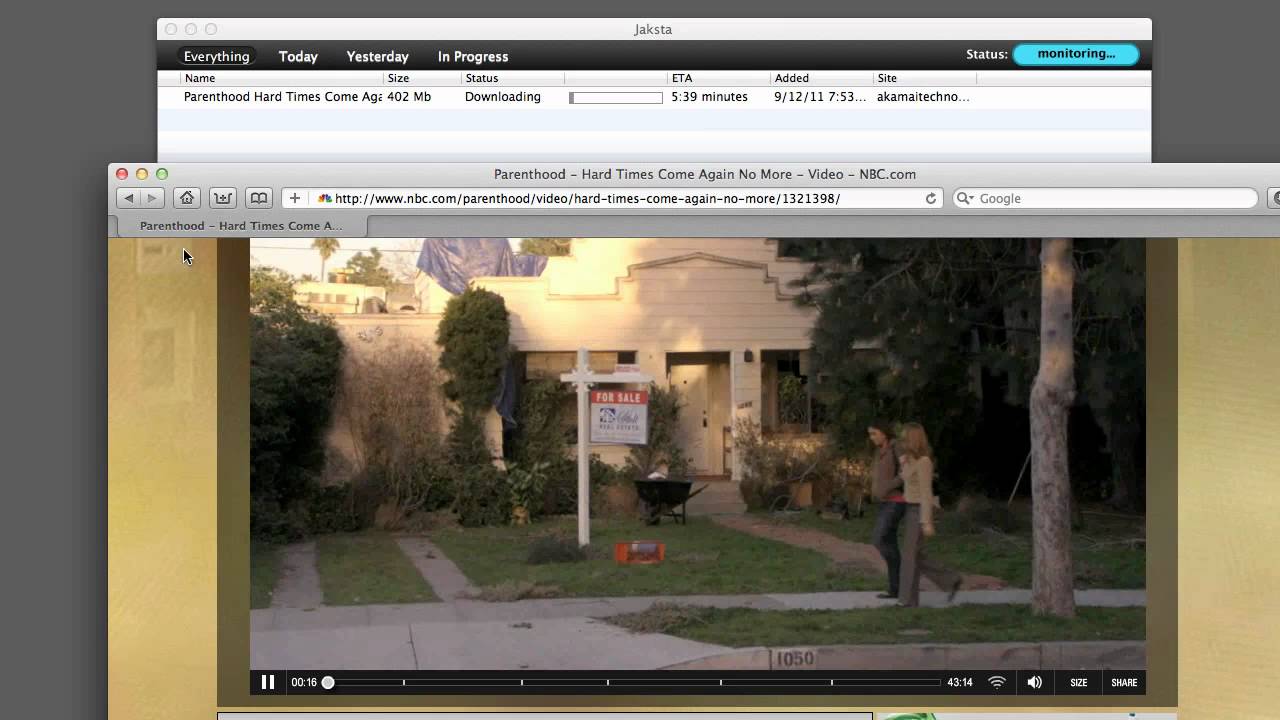Click the 00:16 elapsed time label
The height and width of the screenshot is (720, 1280).
(x=304, y=683)
